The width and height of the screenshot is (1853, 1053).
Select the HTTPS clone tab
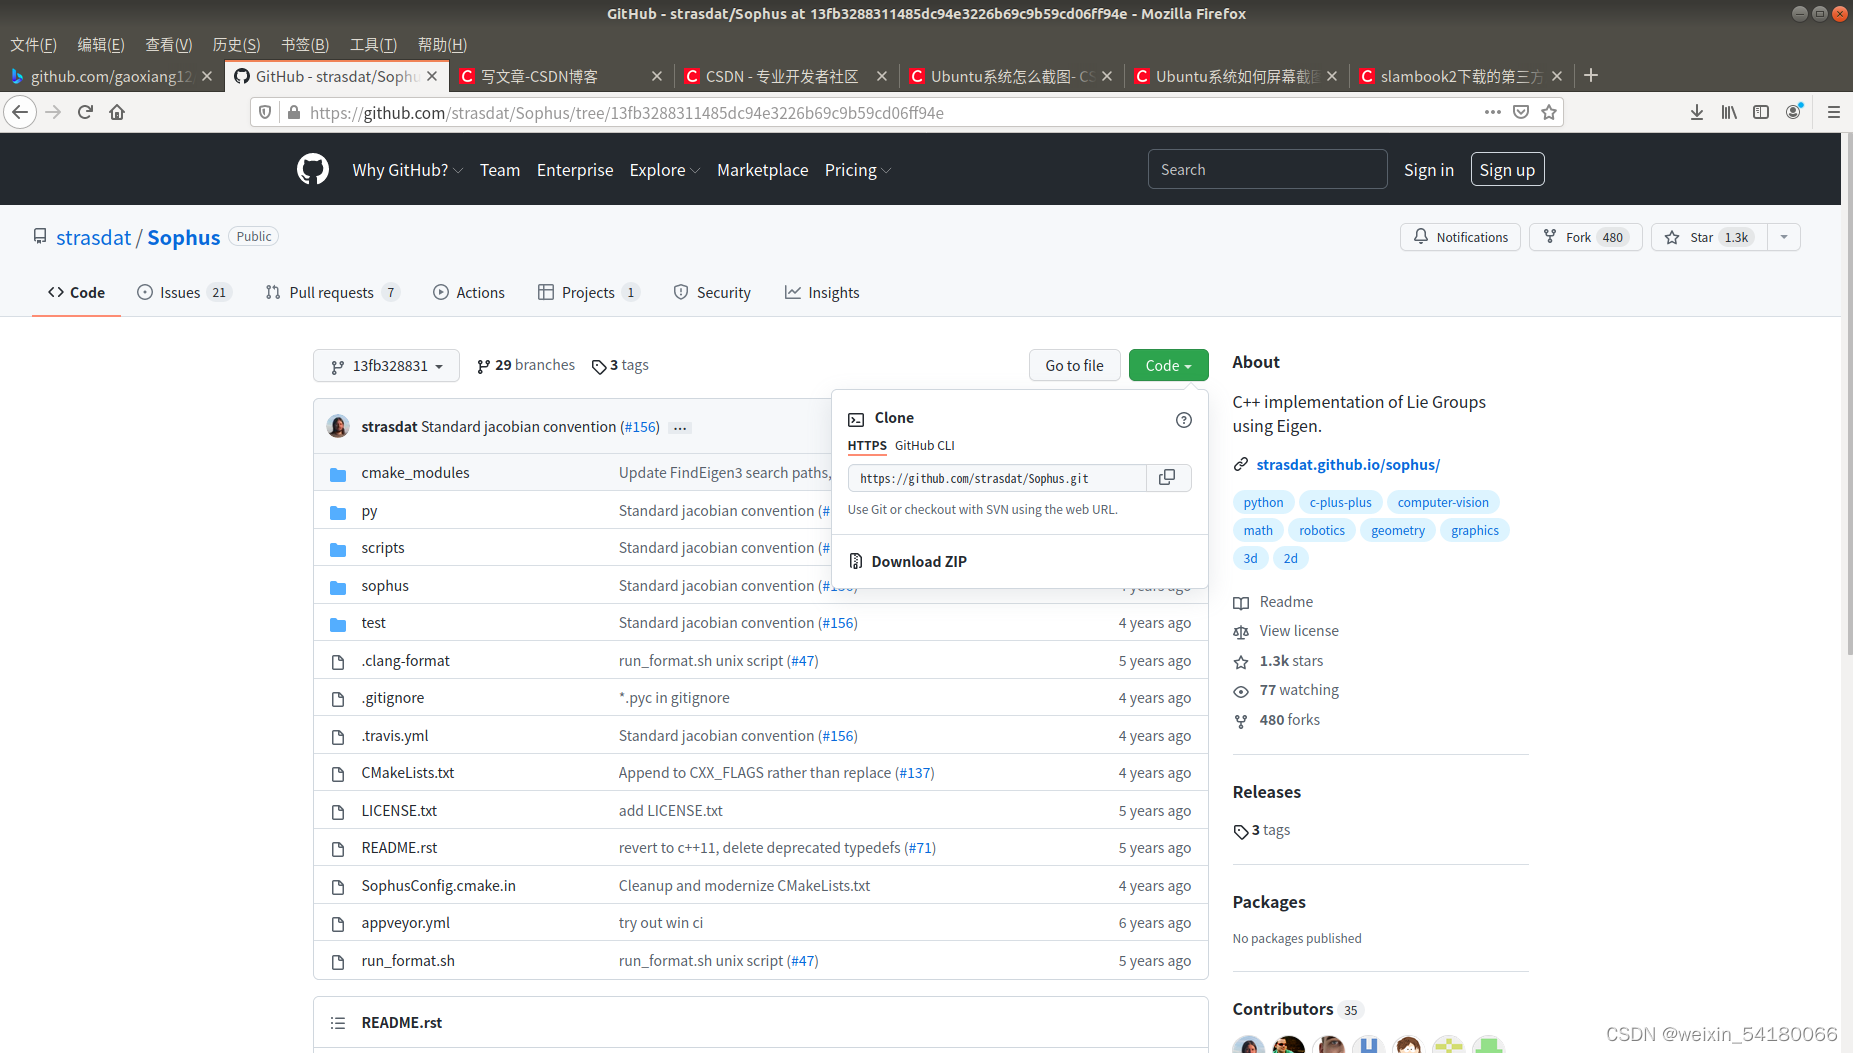coord(867,446)
